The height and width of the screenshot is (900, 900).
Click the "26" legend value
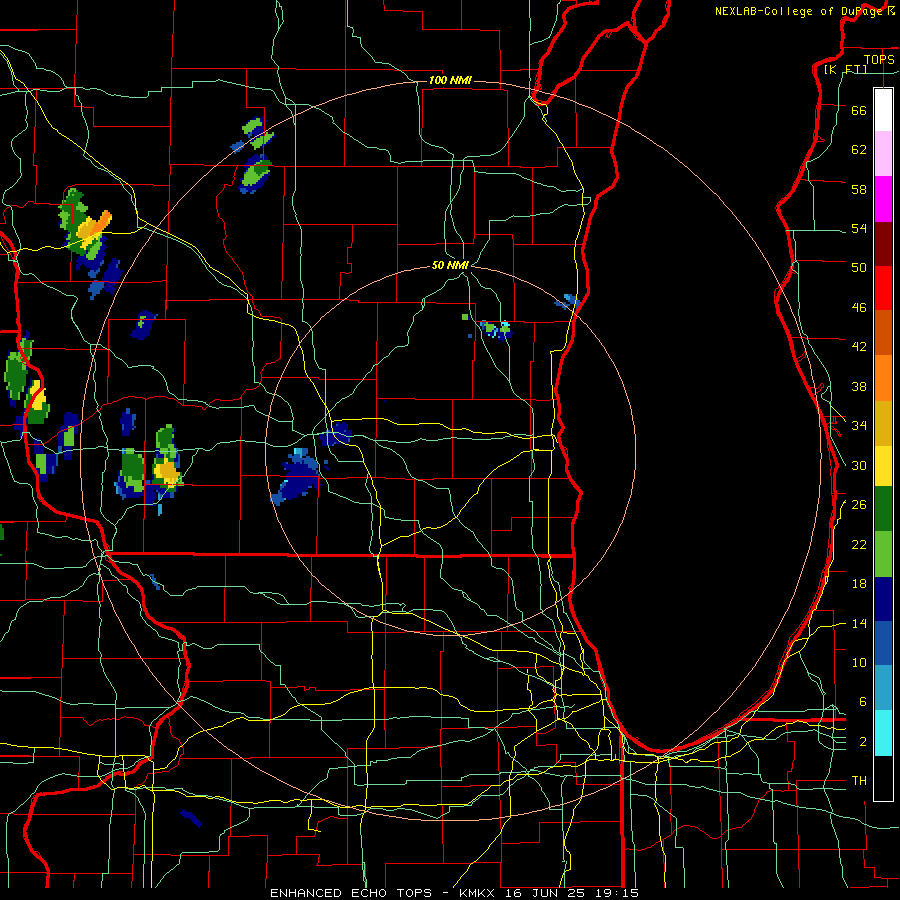tap(859, 505)
